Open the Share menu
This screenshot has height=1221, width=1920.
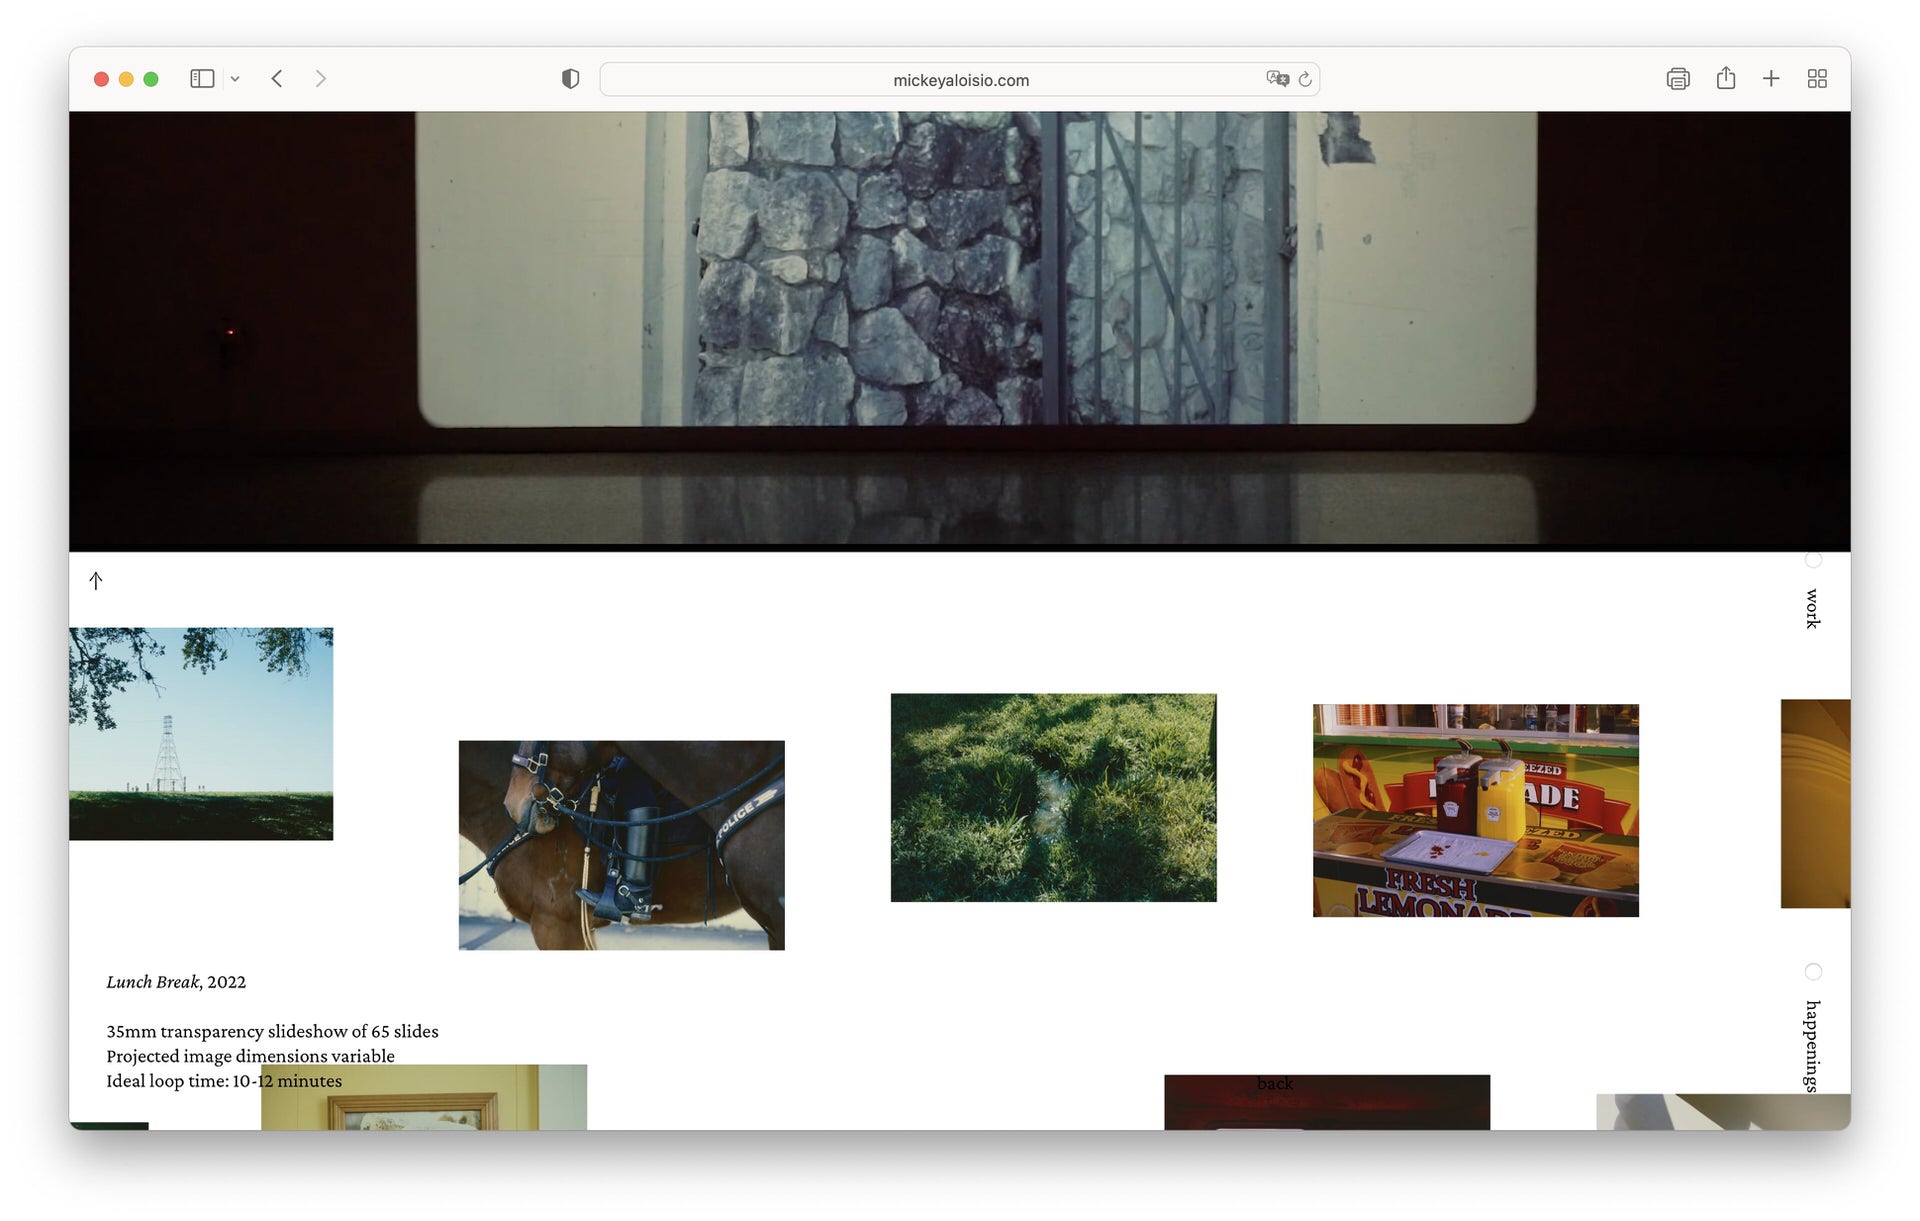[1725, 79]
